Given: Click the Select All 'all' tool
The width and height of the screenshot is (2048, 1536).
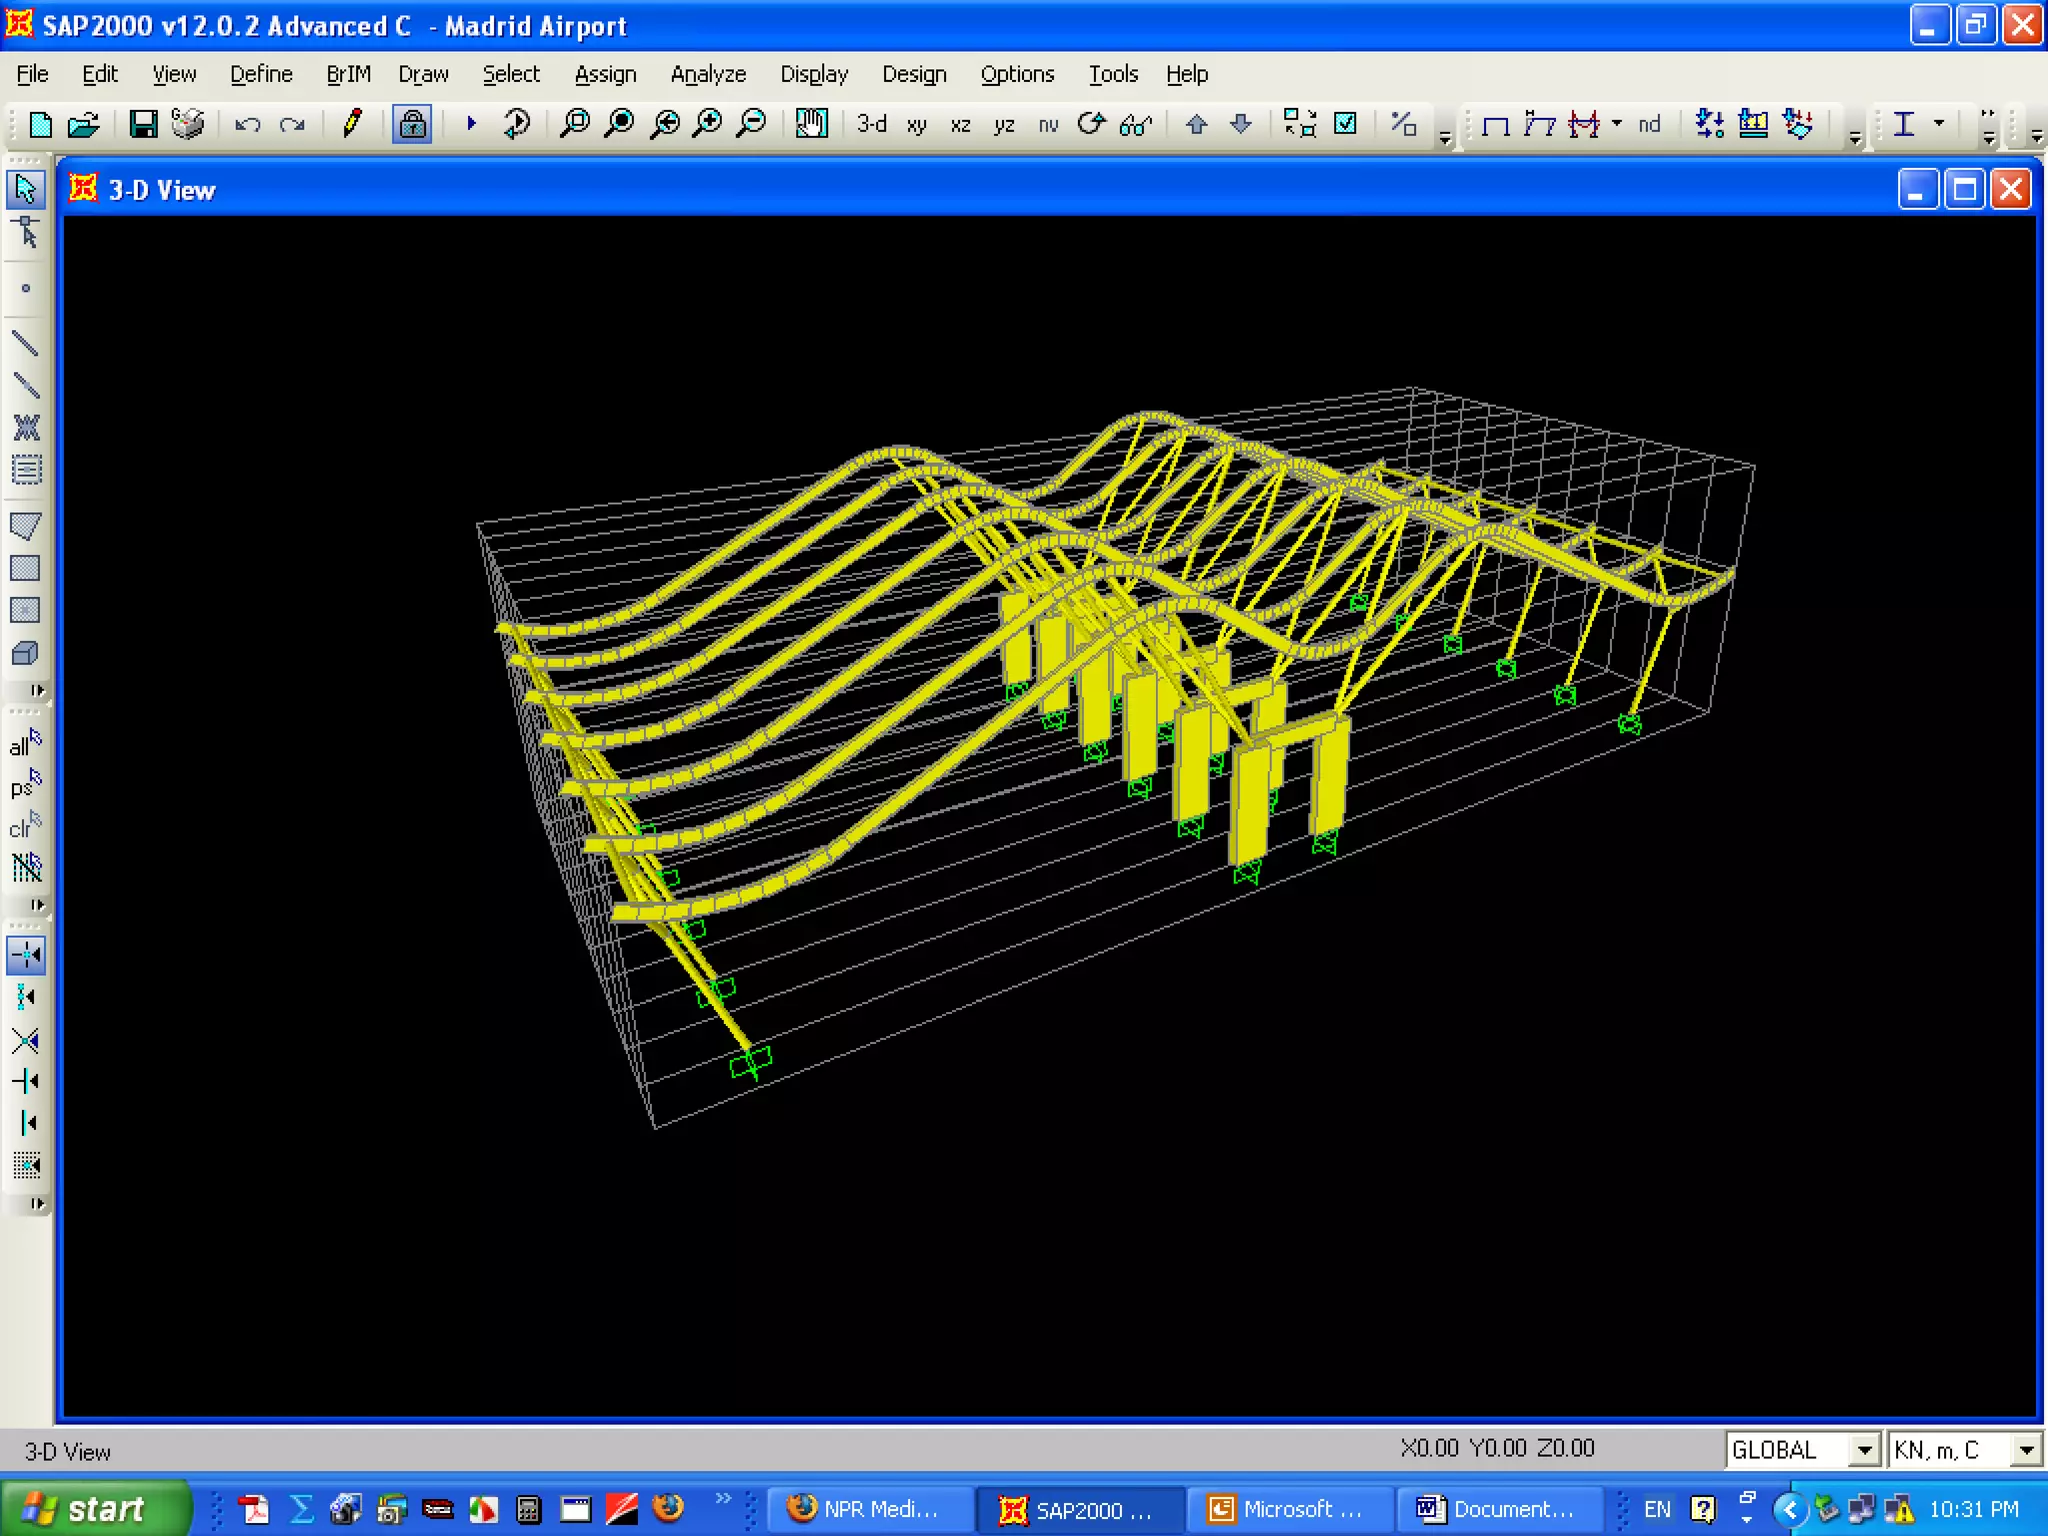Looking at the screenshot, I should pyautogui.click(x=25, y=743).
